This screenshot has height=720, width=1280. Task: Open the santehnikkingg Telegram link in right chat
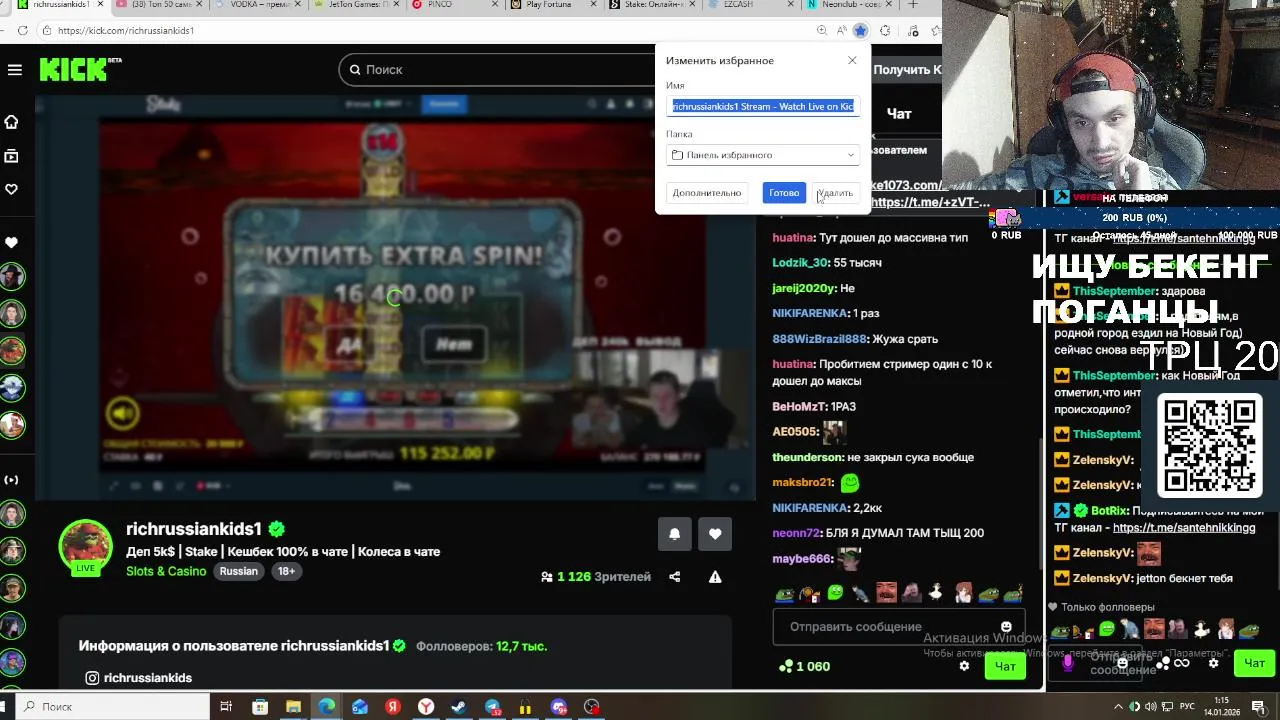coord(1184,528)
